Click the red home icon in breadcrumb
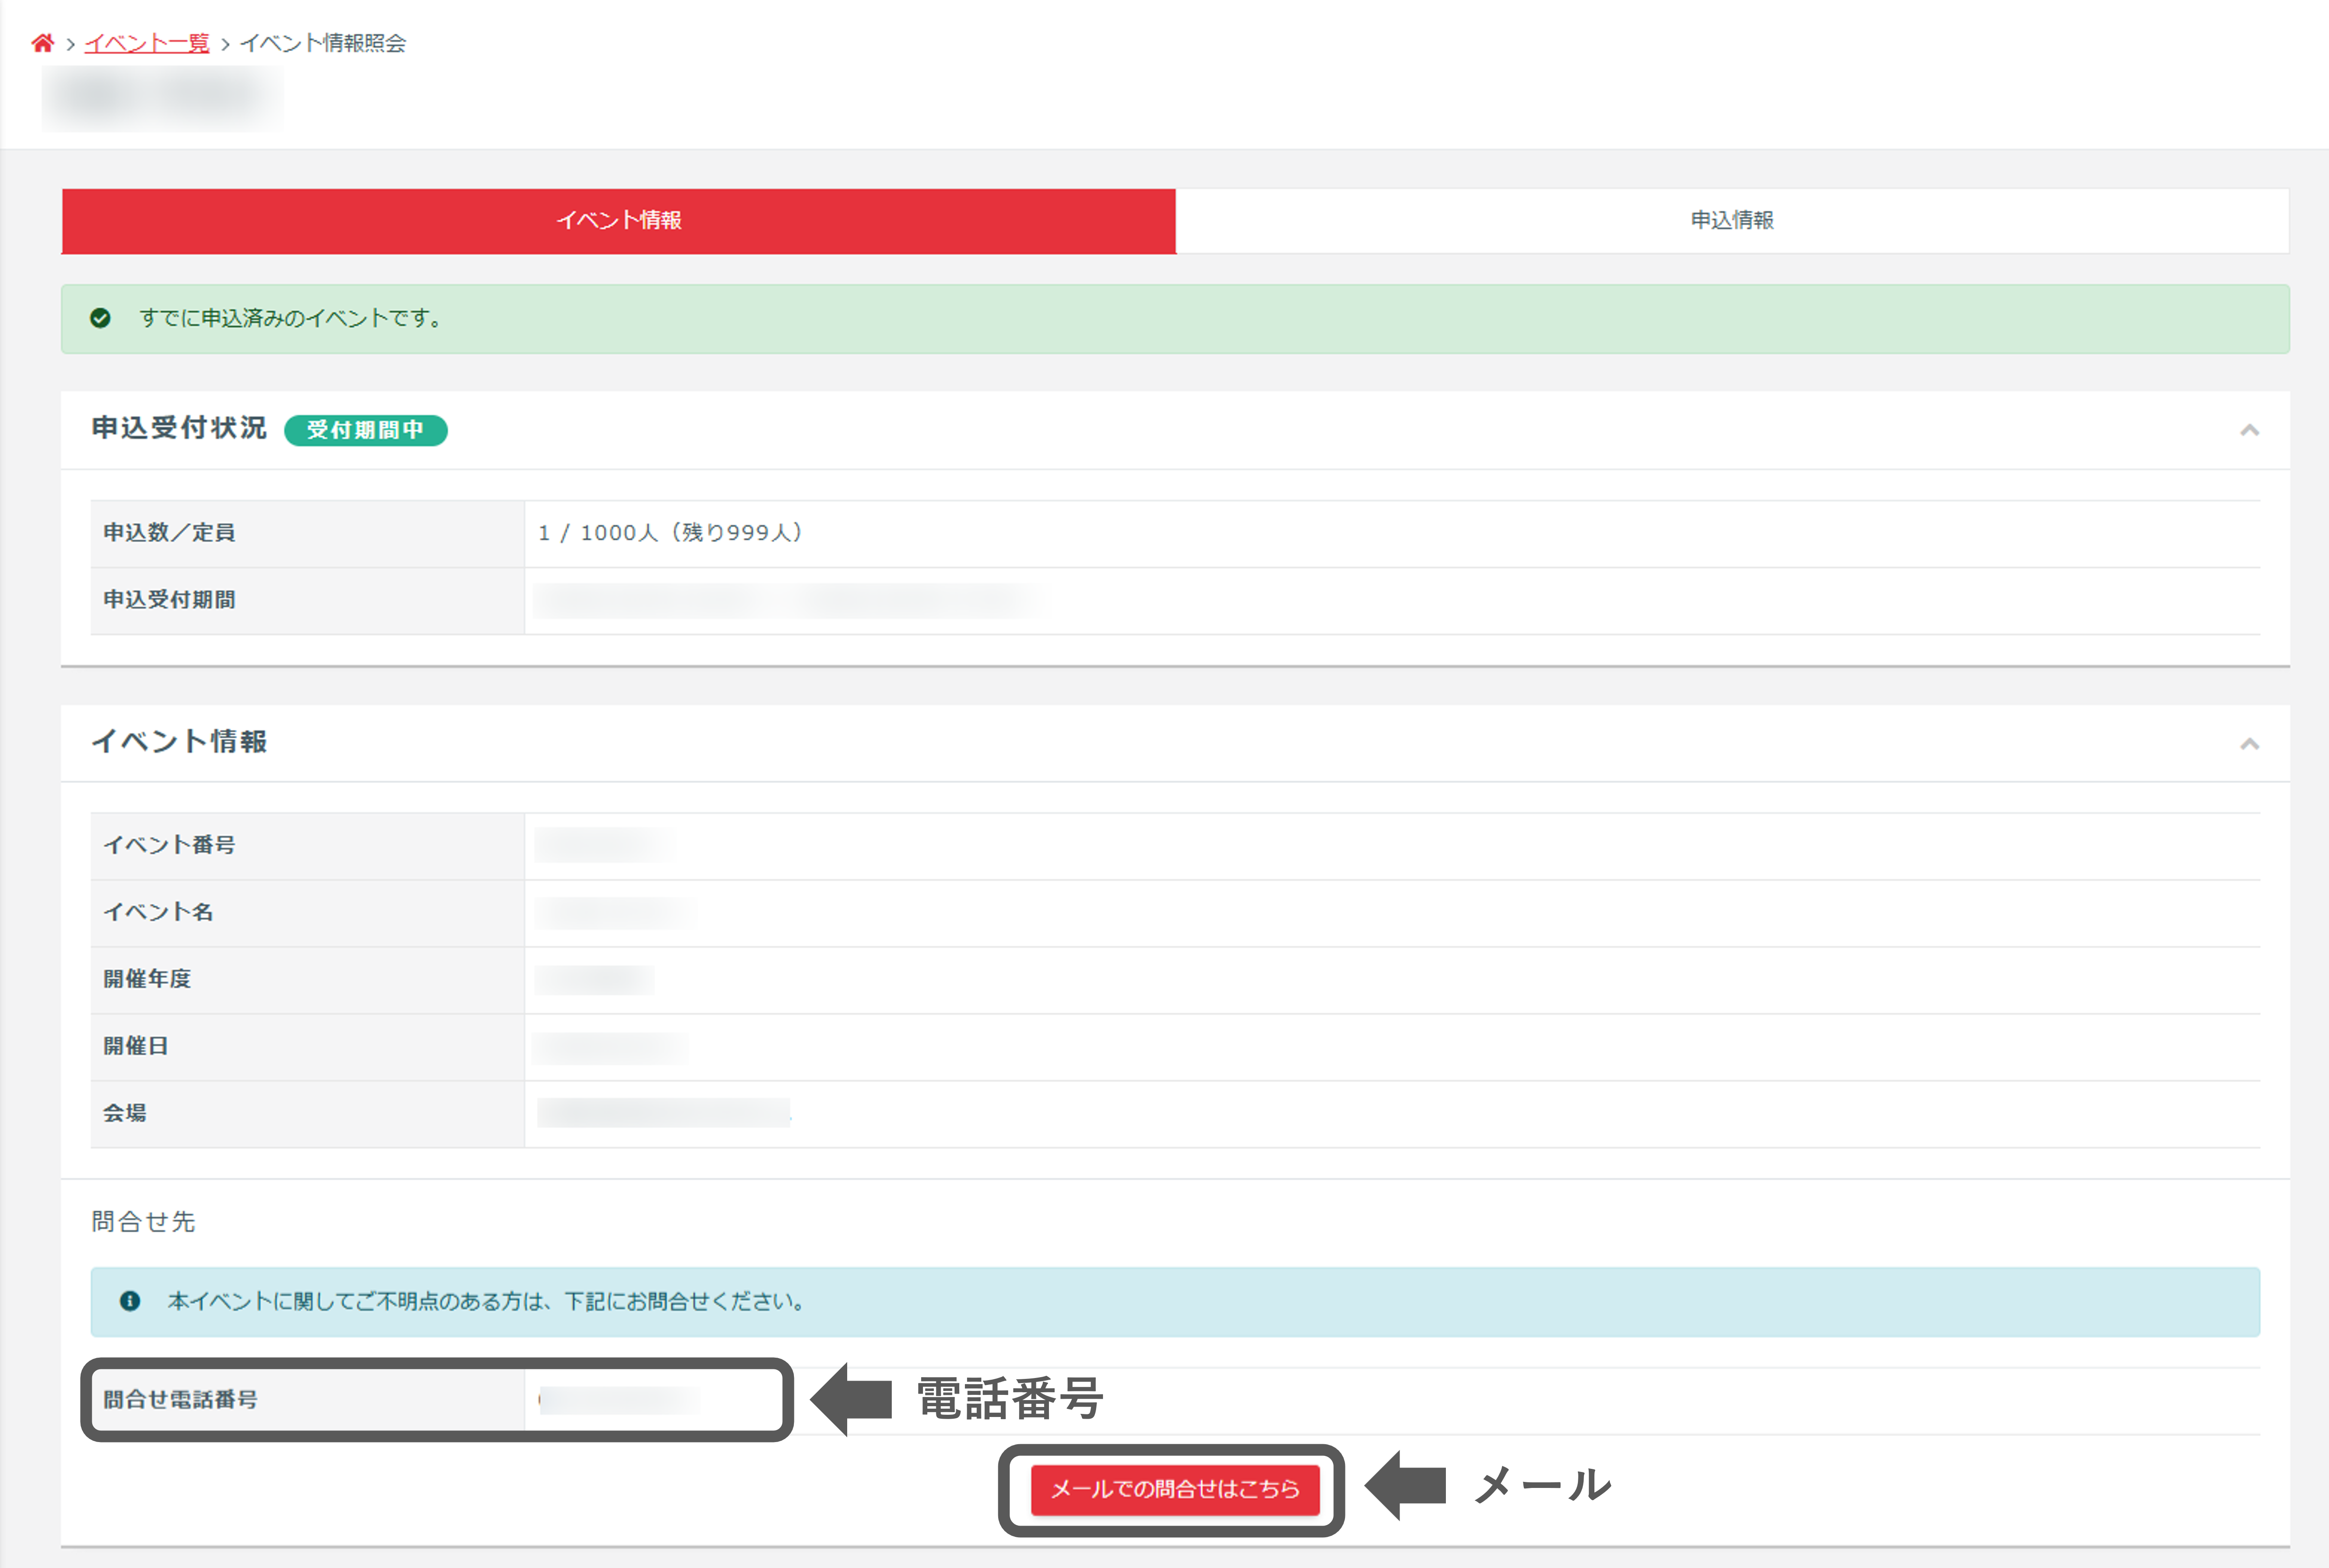Image resolution: width=2329 pixels, height=1568 pixels. pos(42,43)
